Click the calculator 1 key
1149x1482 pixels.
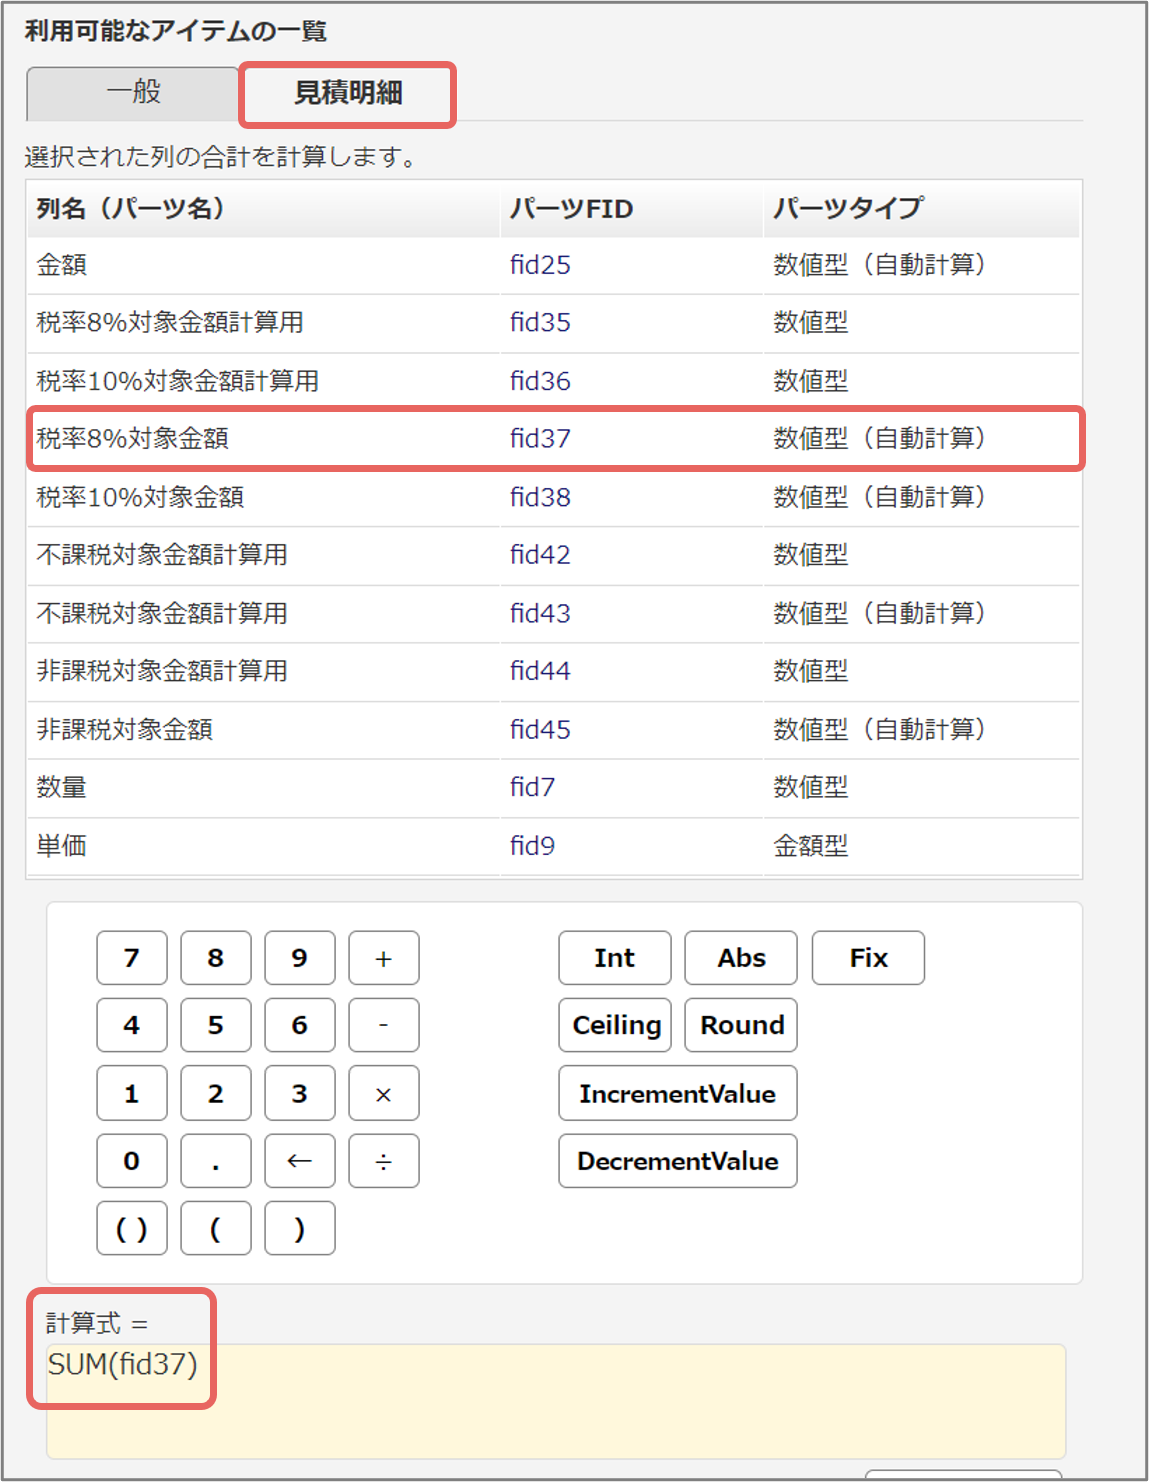tap(132, 1093)
